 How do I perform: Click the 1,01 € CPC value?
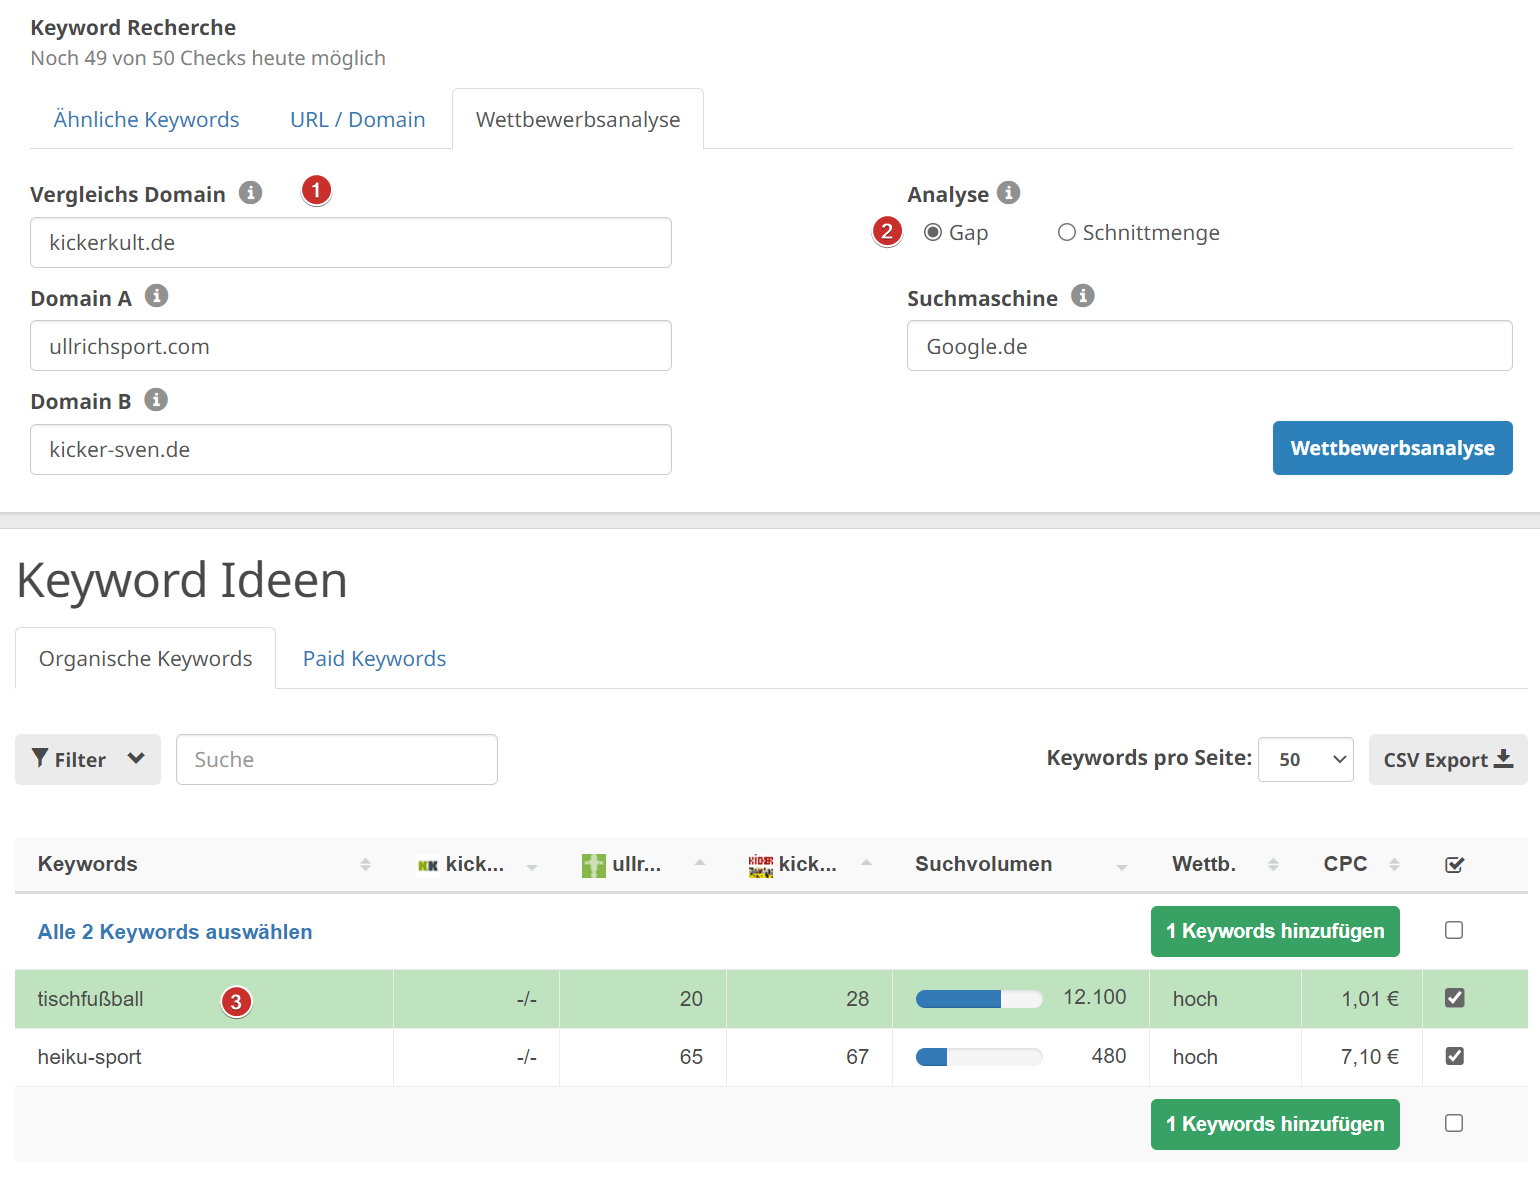point(1370,998)
